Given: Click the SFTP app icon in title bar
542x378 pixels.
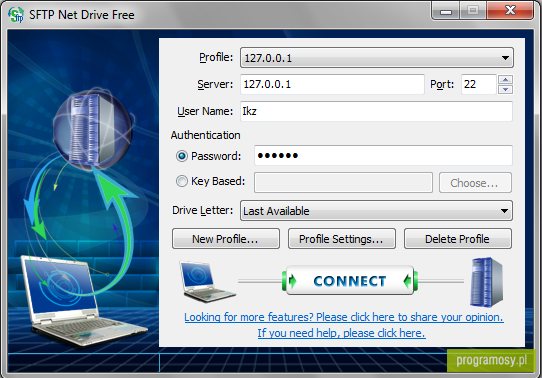Looking at the screenshot, I should 16,15.
